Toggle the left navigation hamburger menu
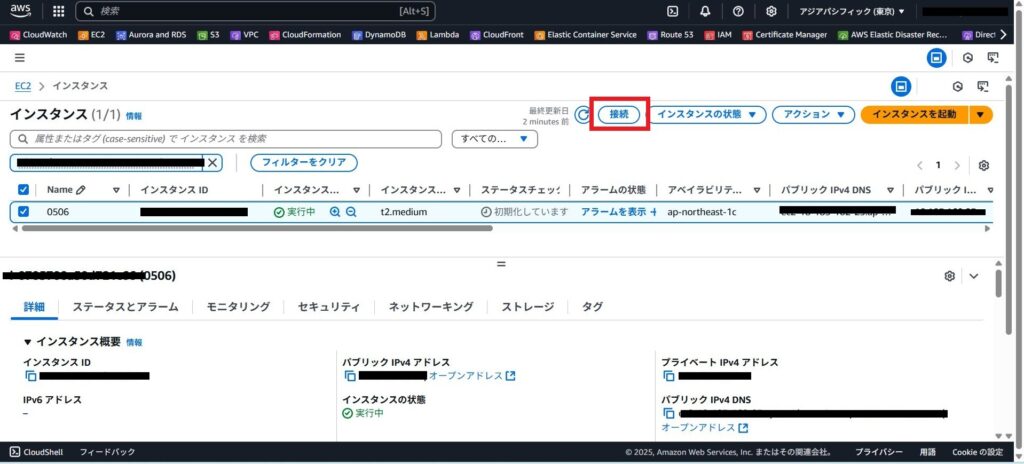This screenshot has width=1024, height=464. (x=20, y=58)
